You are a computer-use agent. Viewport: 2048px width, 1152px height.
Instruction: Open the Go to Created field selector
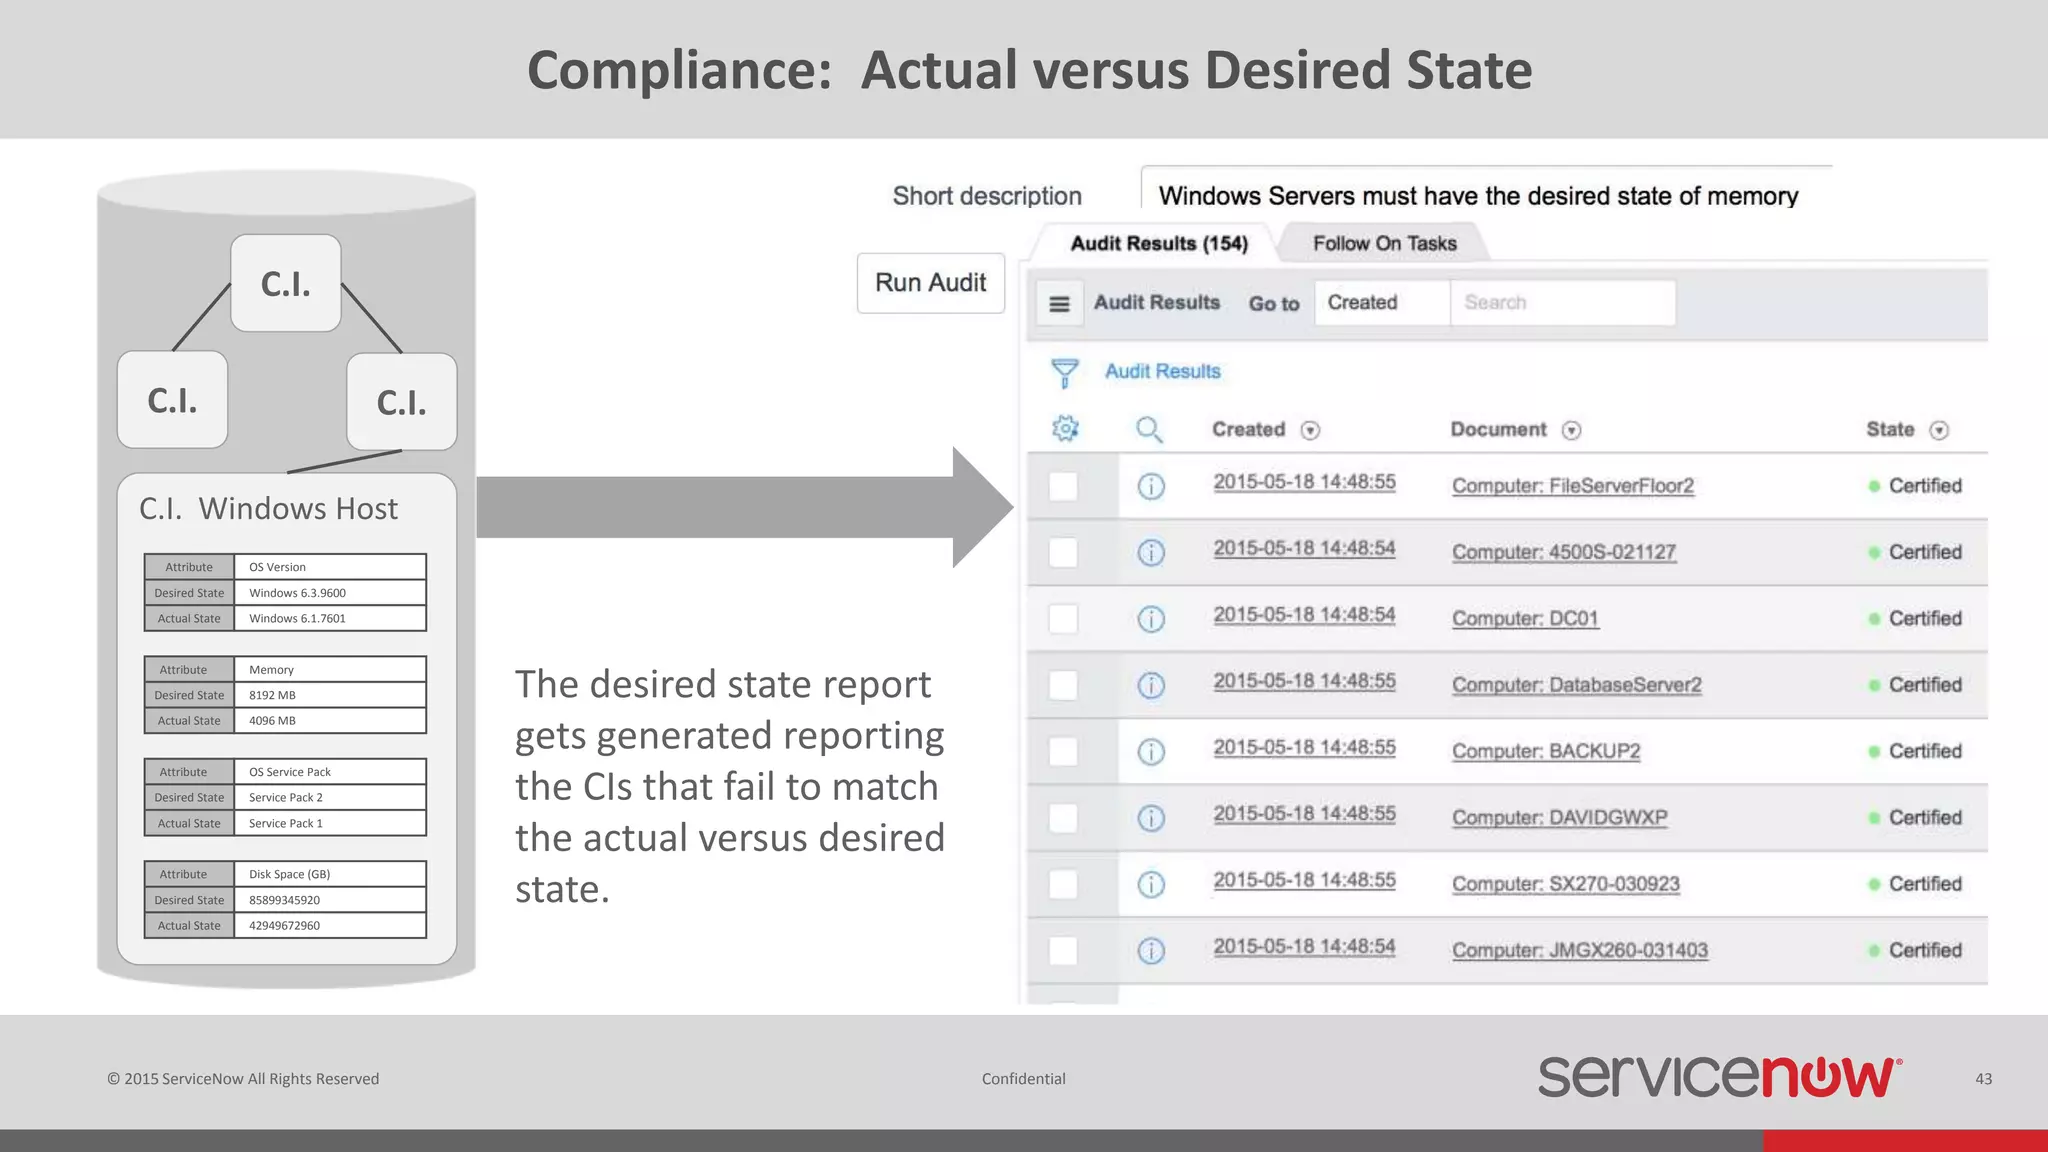coord(1380,303)
